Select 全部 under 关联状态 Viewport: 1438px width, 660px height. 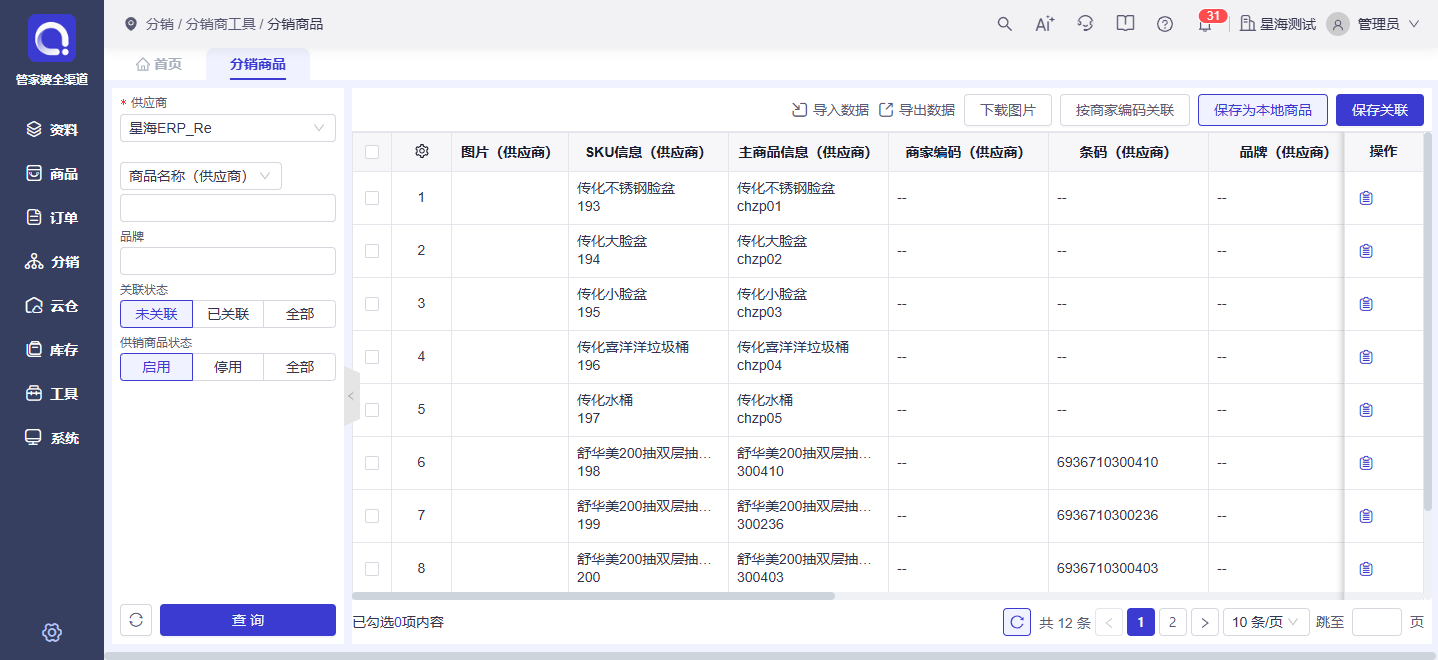click(300, 314)
